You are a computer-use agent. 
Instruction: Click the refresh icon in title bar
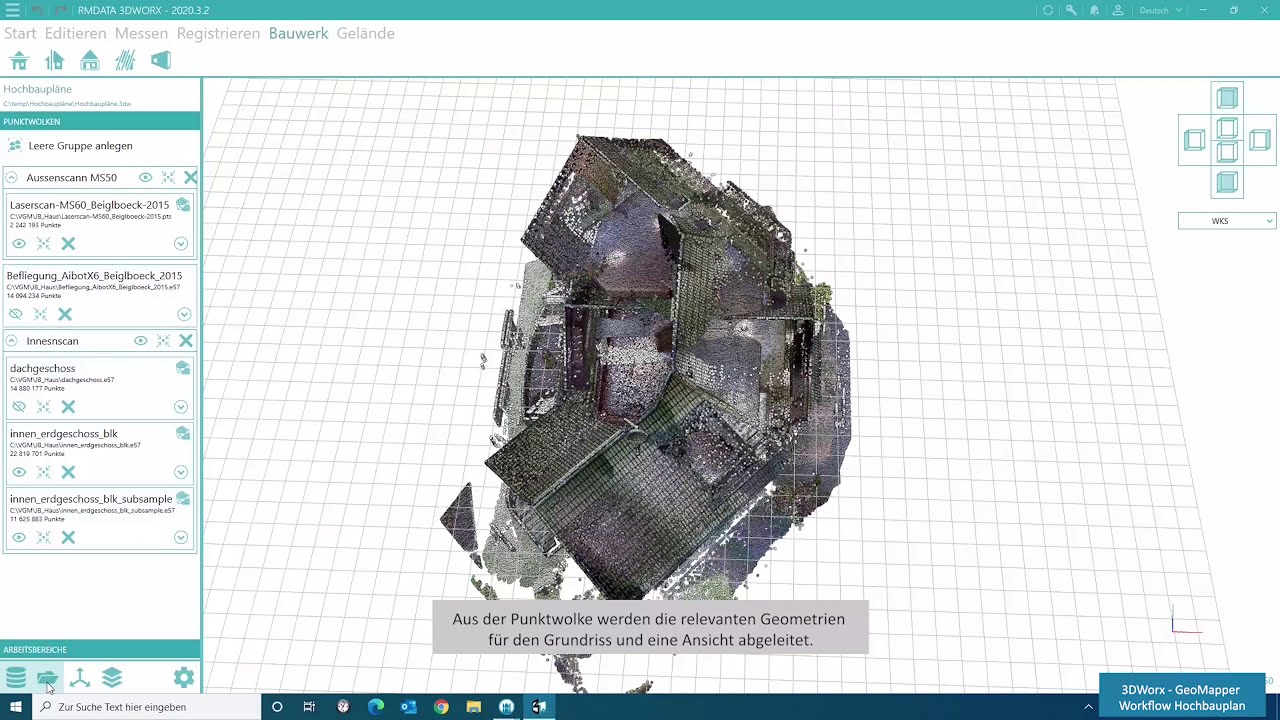point(1048,10)
